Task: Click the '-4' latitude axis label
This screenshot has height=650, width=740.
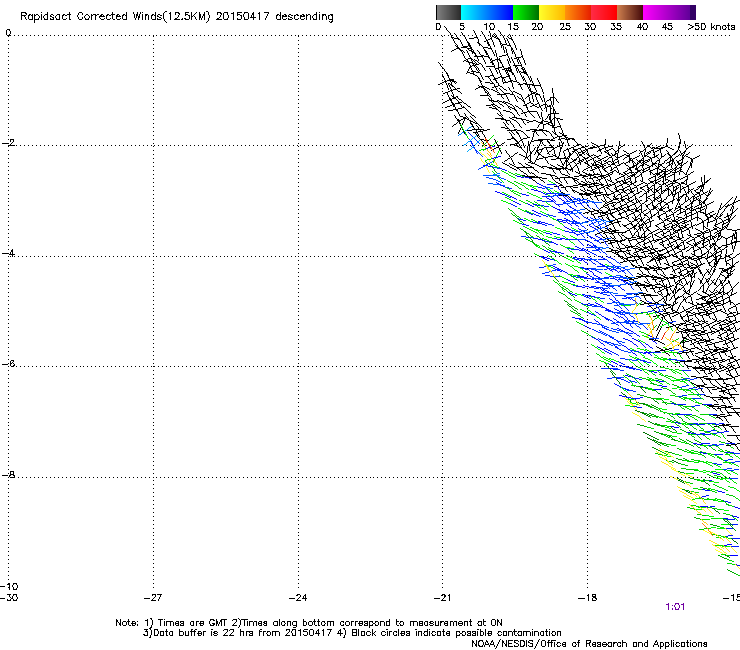Action: [x=8, y=253]
